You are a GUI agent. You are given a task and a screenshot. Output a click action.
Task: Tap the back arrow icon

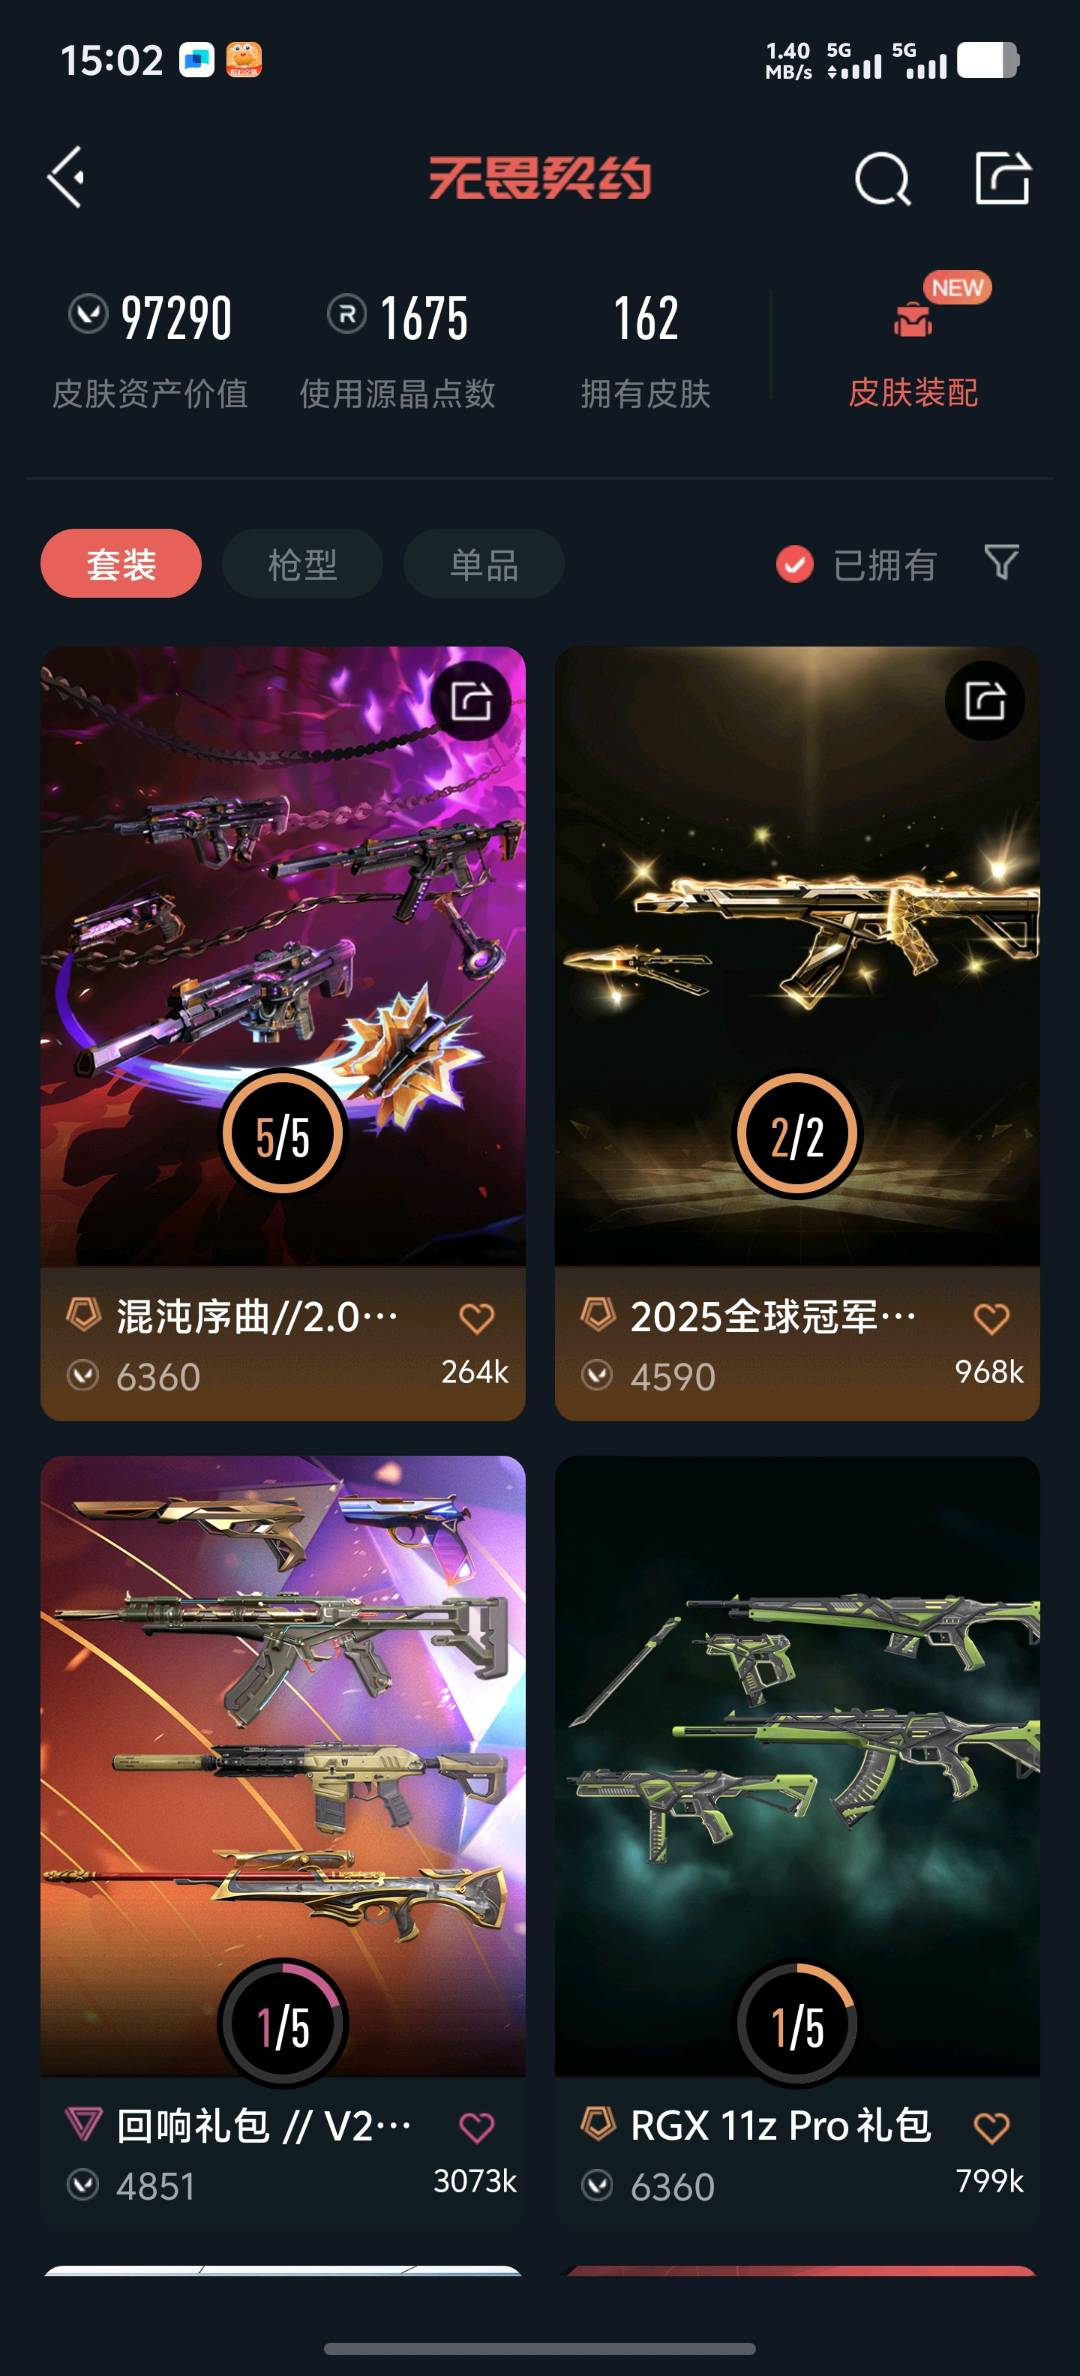[x=66, y=178]
